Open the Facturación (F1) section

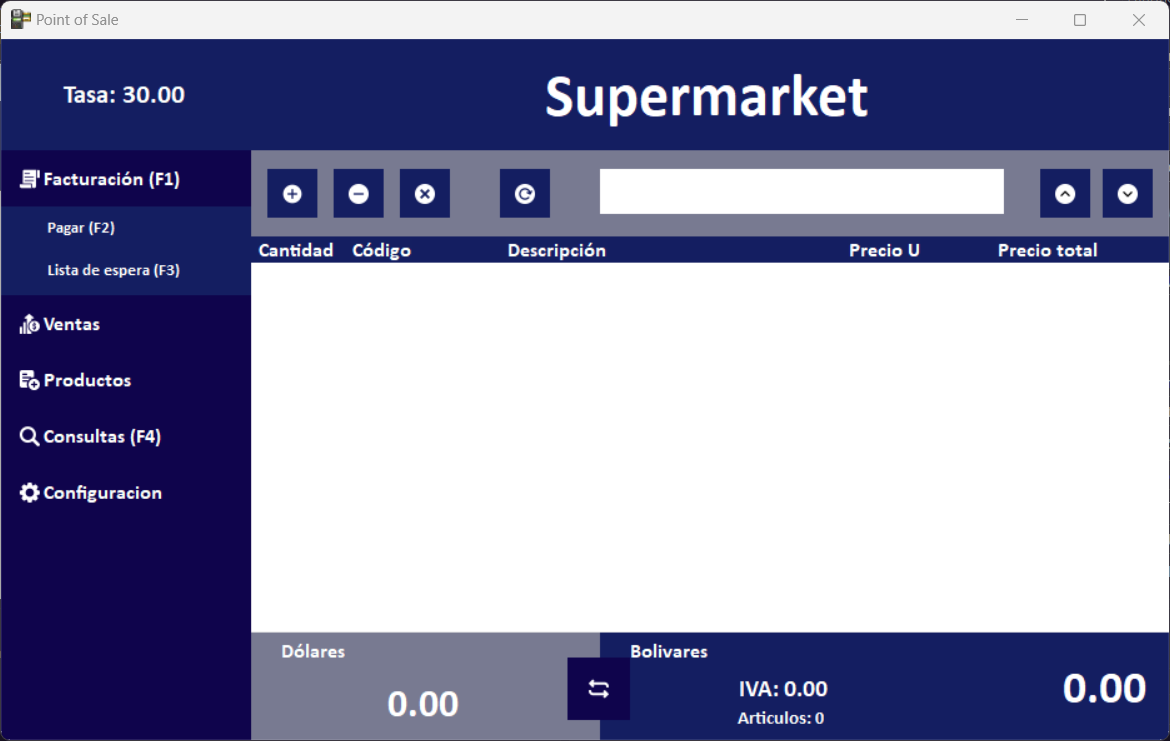111,180
